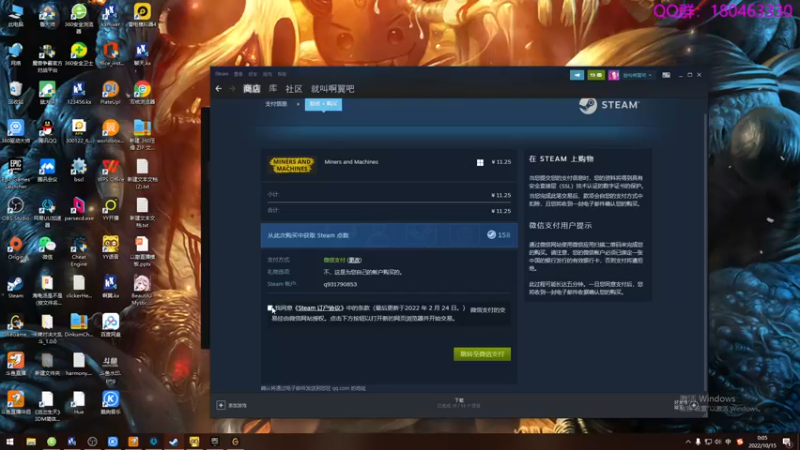Open Steam big picture mode button
The height and width of the screenshot is (450, 800).
click(x=577, y=75)
